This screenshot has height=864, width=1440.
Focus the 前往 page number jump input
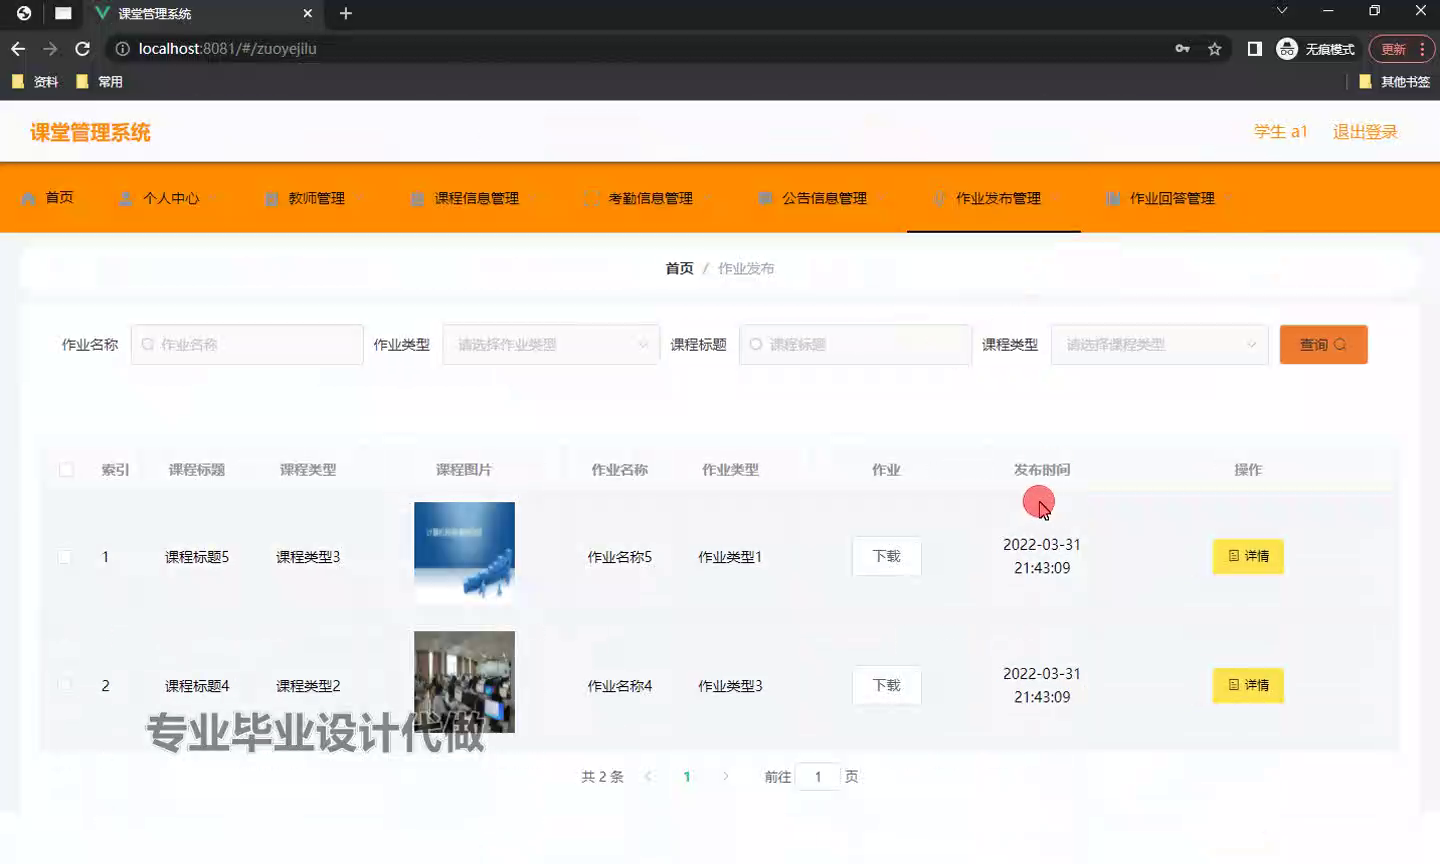(x=818, y=776)
